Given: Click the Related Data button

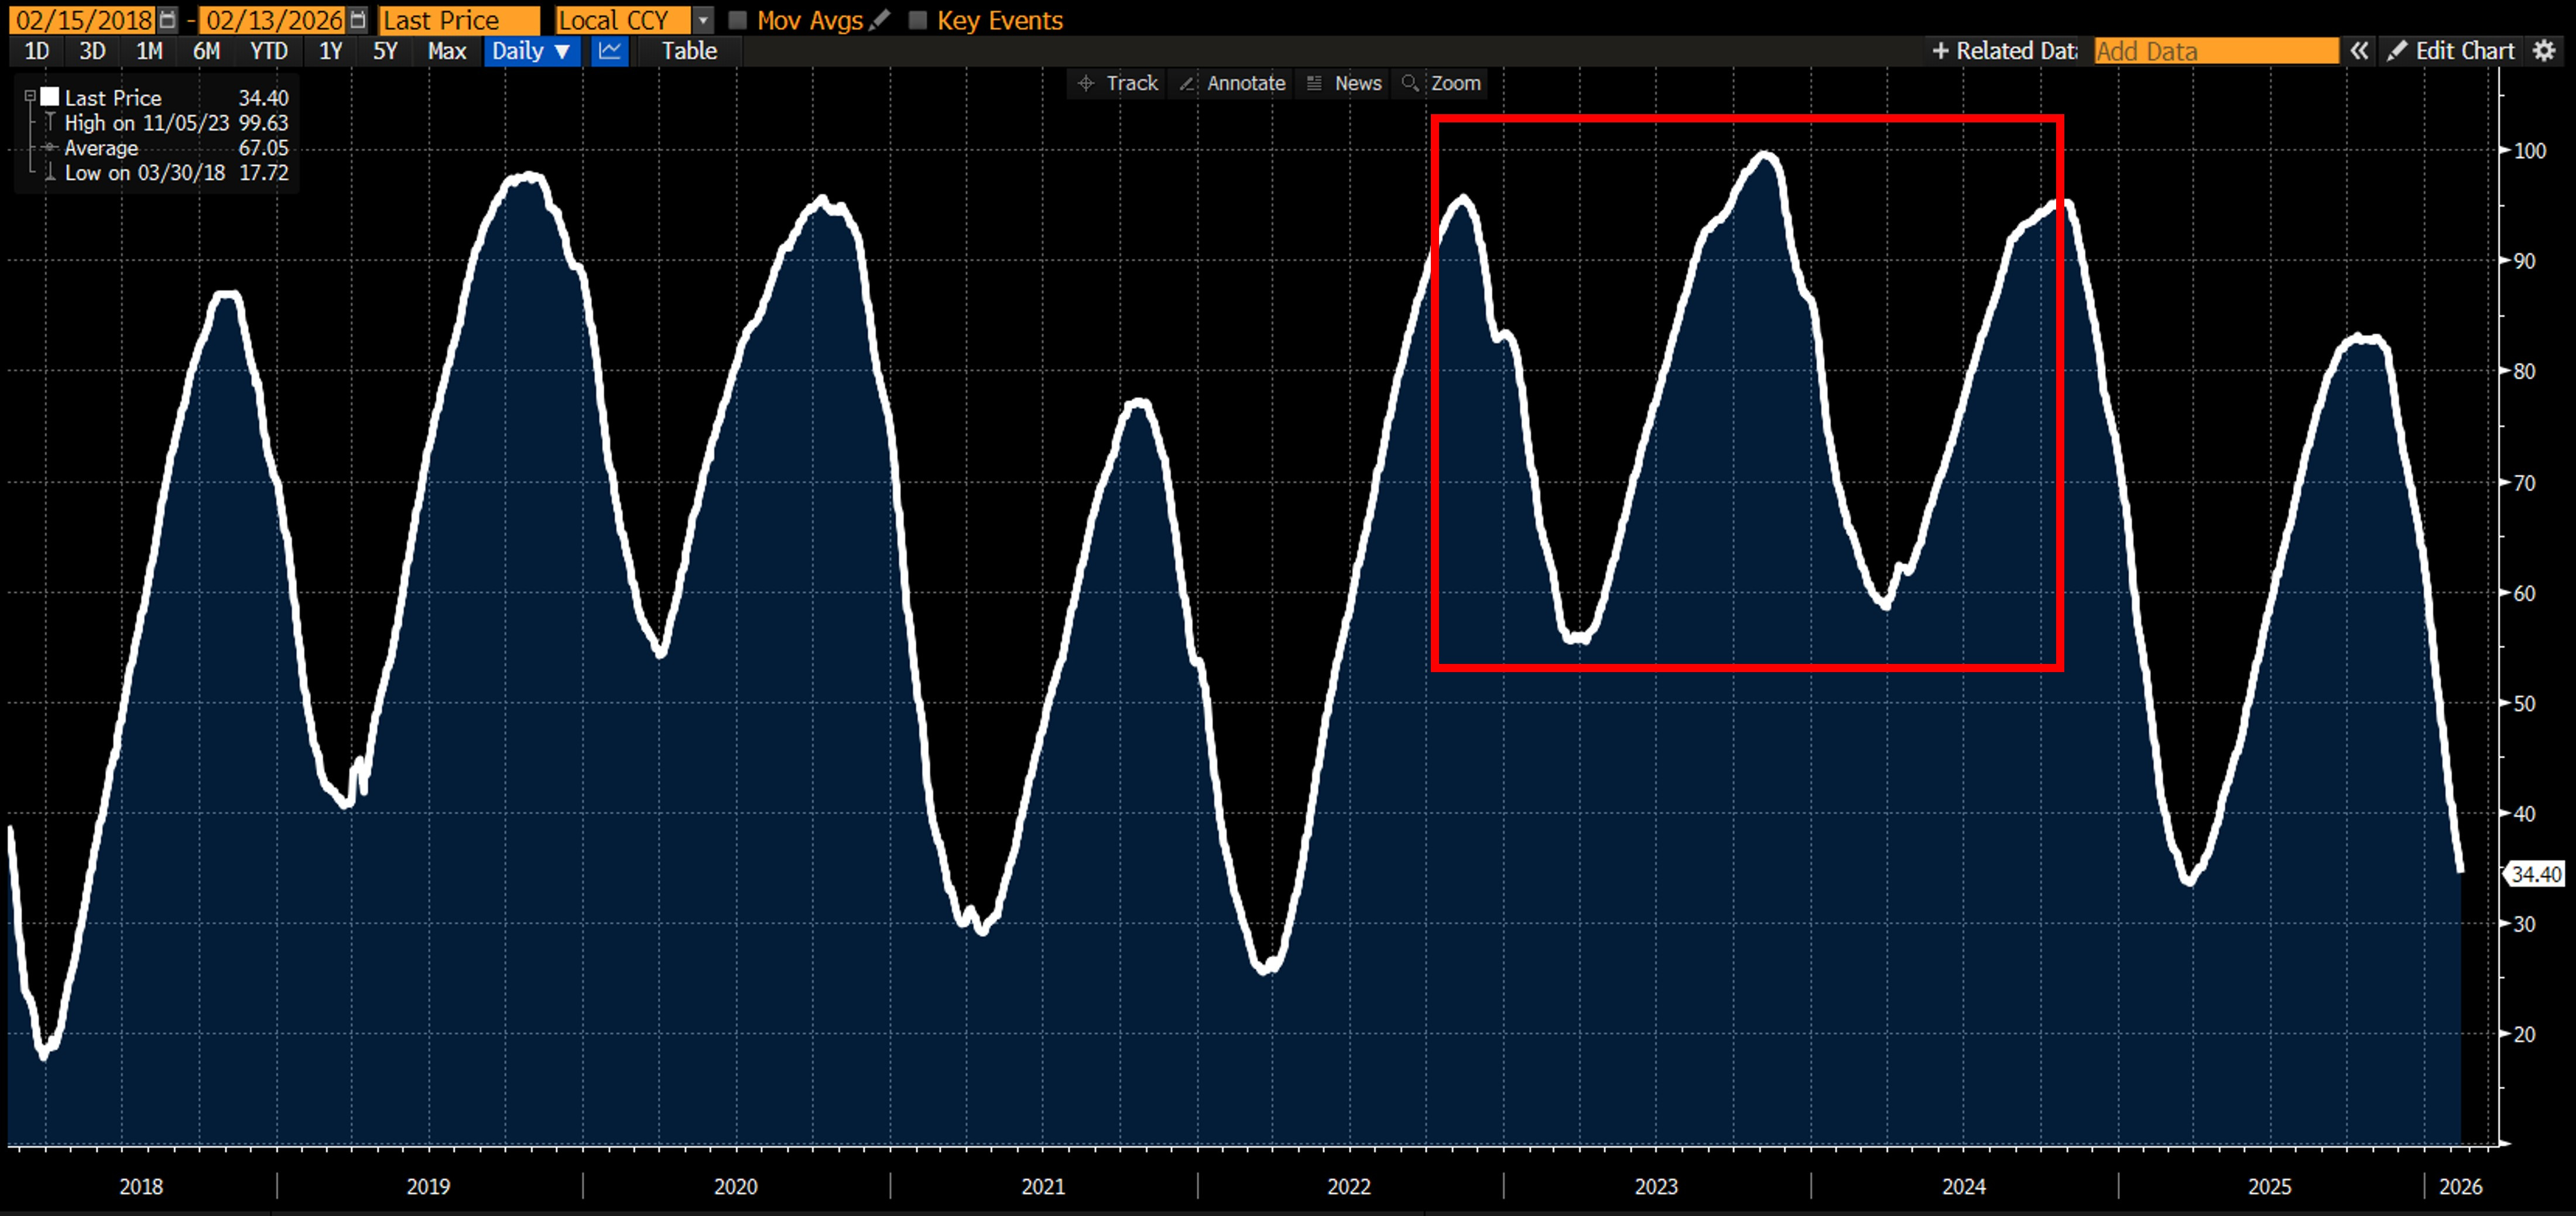Looking at the screenshot, I should coord(2005,51).
